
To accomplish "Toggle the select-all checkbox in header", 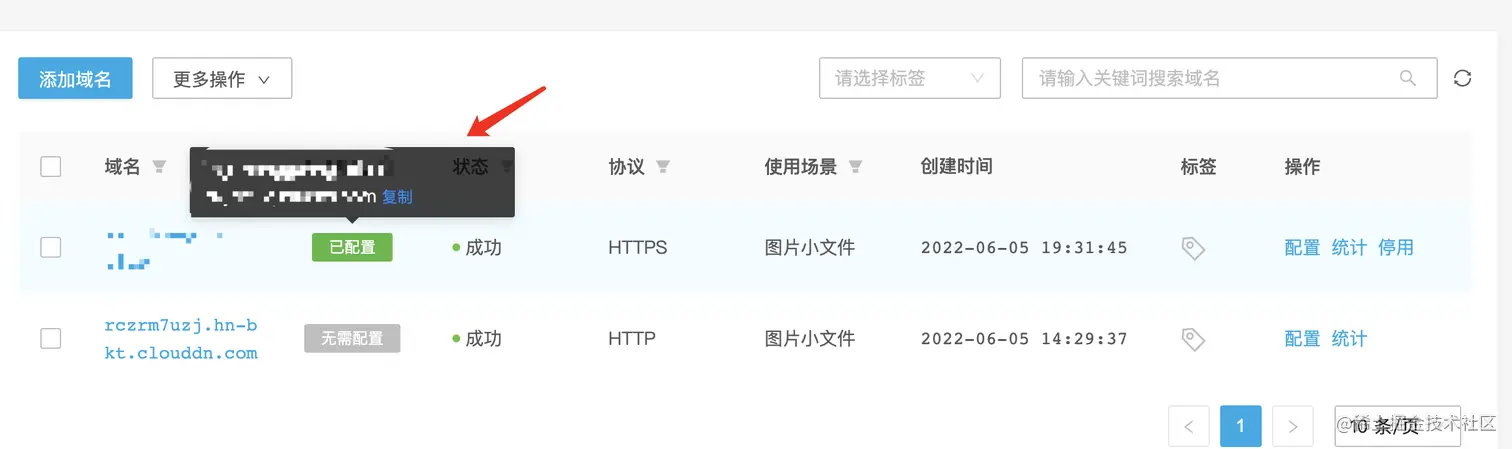I will pyautogui.click(x=51, y=167).
